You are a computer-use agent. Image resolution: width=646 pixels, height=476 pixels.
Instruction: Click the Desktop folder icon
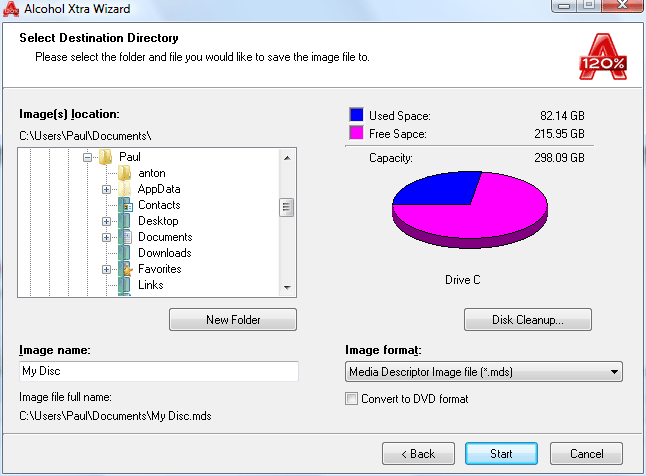tap(124, 221)
